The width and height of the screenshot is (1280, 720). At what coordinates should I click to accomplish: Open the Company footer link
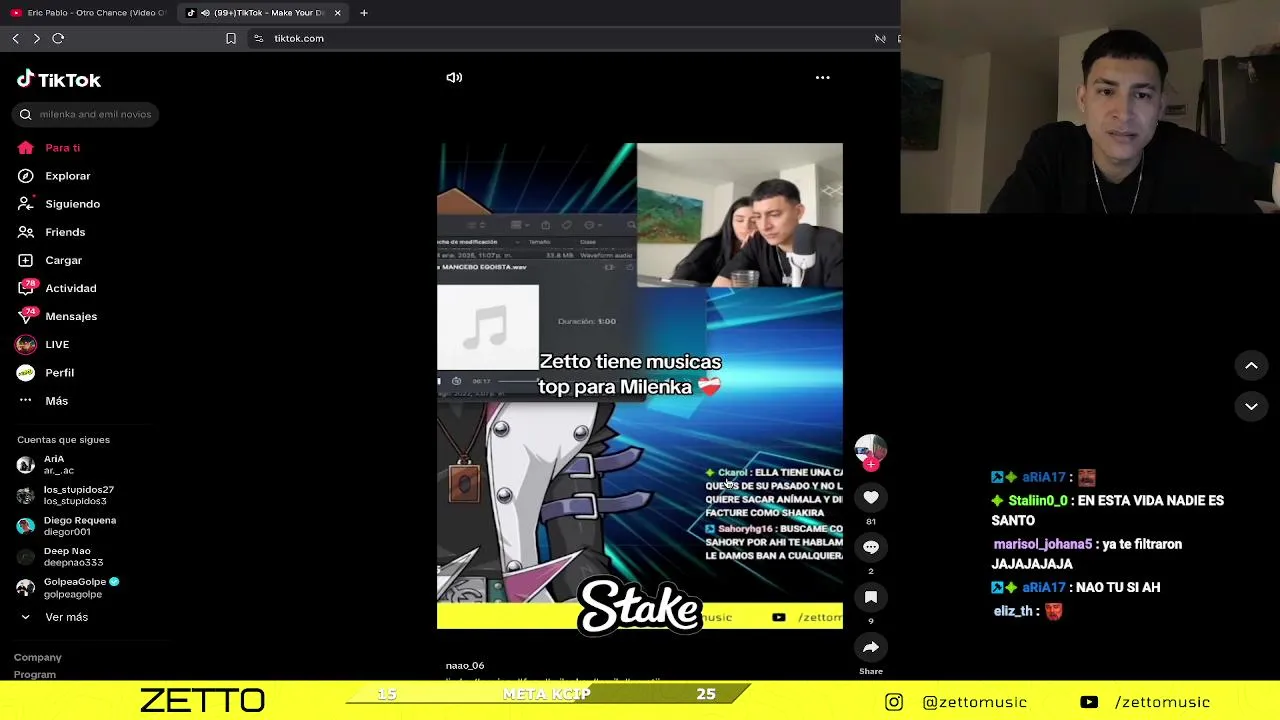[38, 657]
